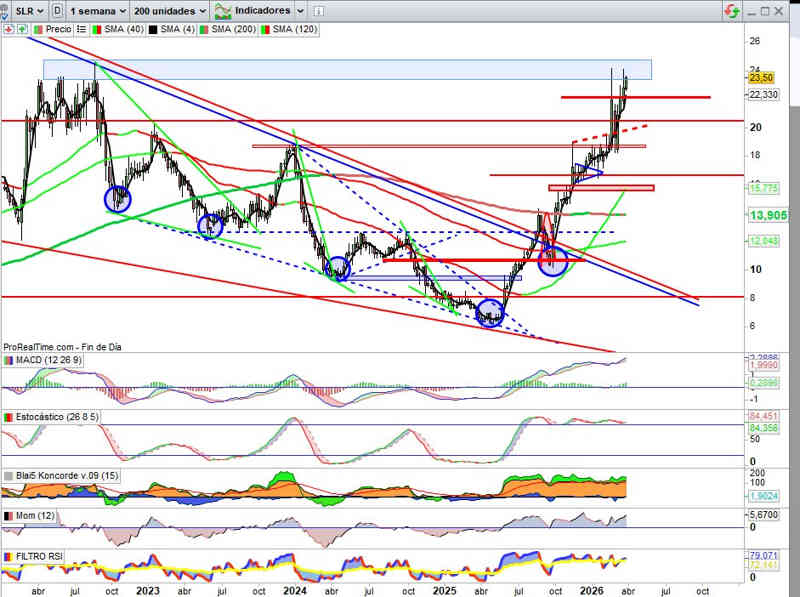800x597 pixels.
Task: Click the FILTRO RSI indicator's icon
Action: (x=9, y=556)
